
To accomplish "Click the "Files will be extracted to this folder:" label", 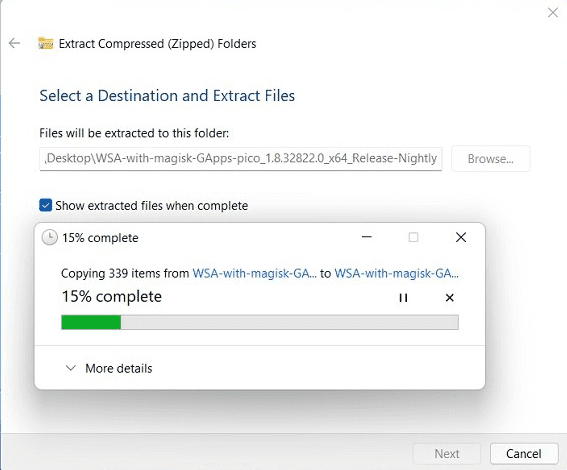I will point(134,133).
